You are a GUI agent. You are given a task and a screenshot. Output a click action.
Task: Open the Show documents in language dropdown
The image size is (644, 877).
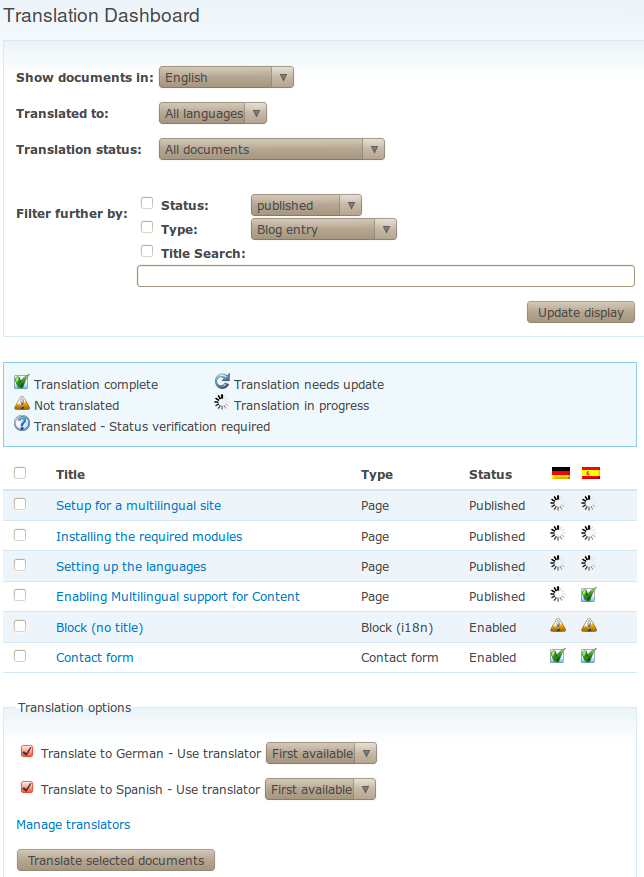point(226,77)
